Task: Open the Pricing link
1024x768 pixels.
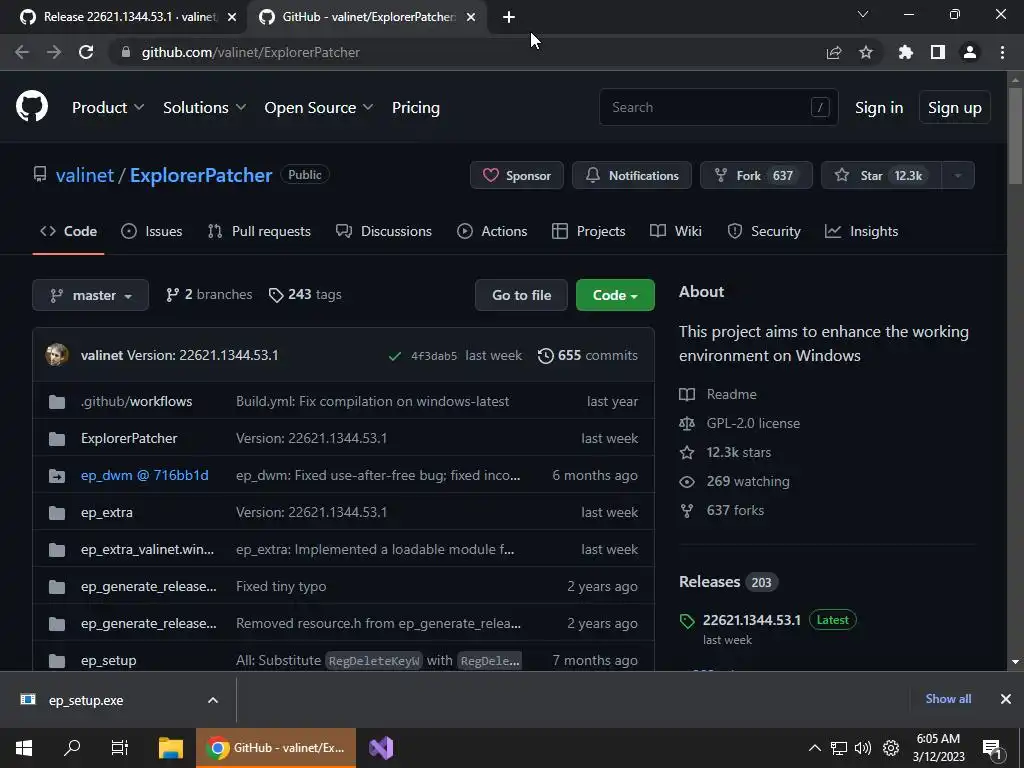Action: (x=415, y=107)
